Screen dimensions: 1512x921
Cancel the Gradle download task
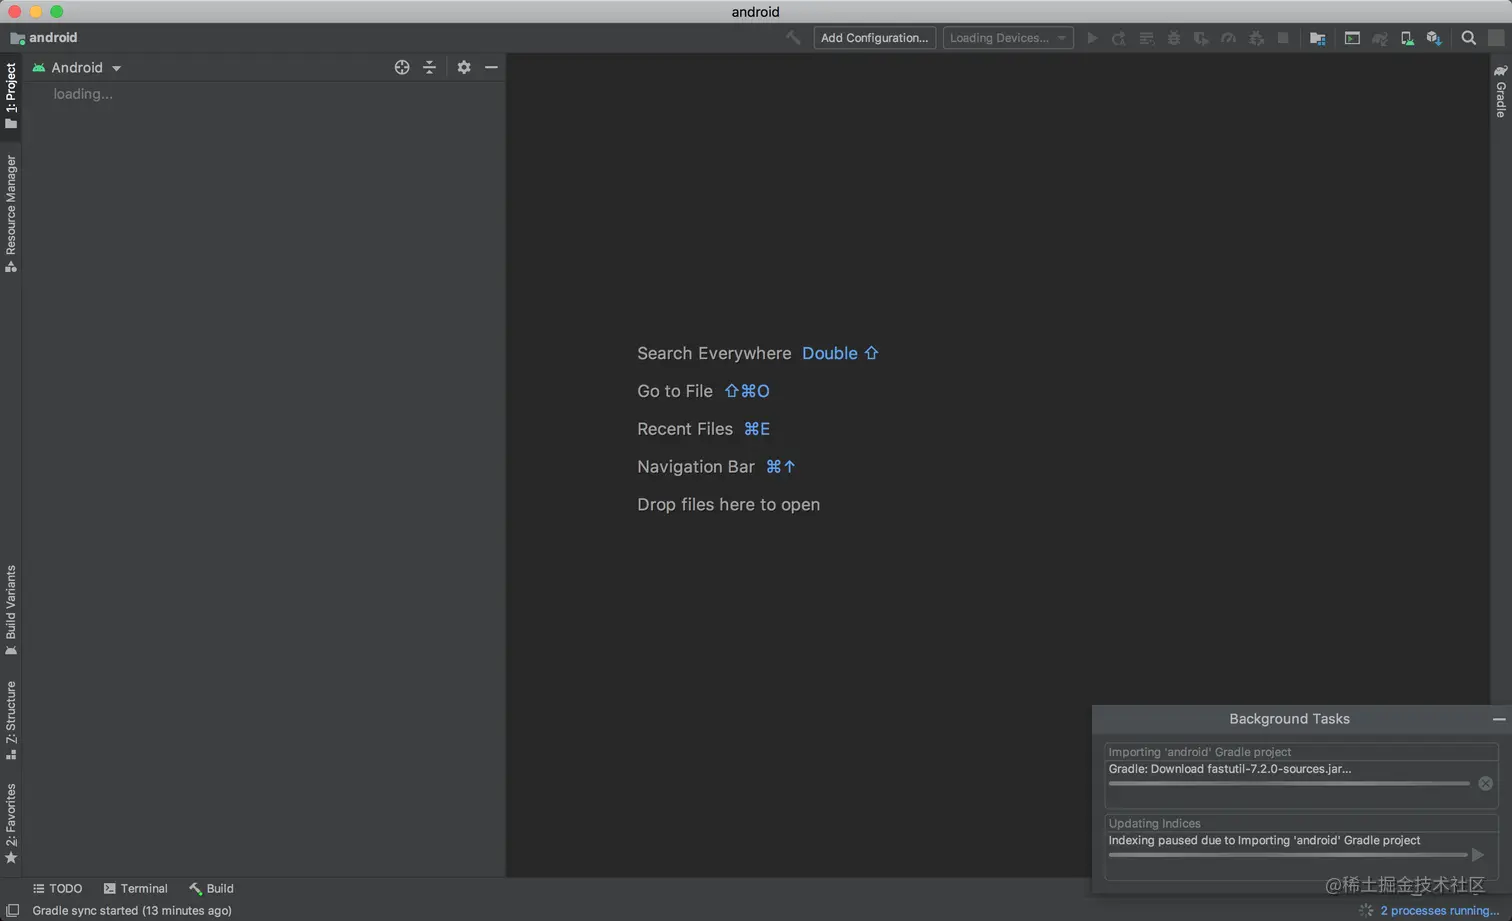click(x=1485, y=783)
